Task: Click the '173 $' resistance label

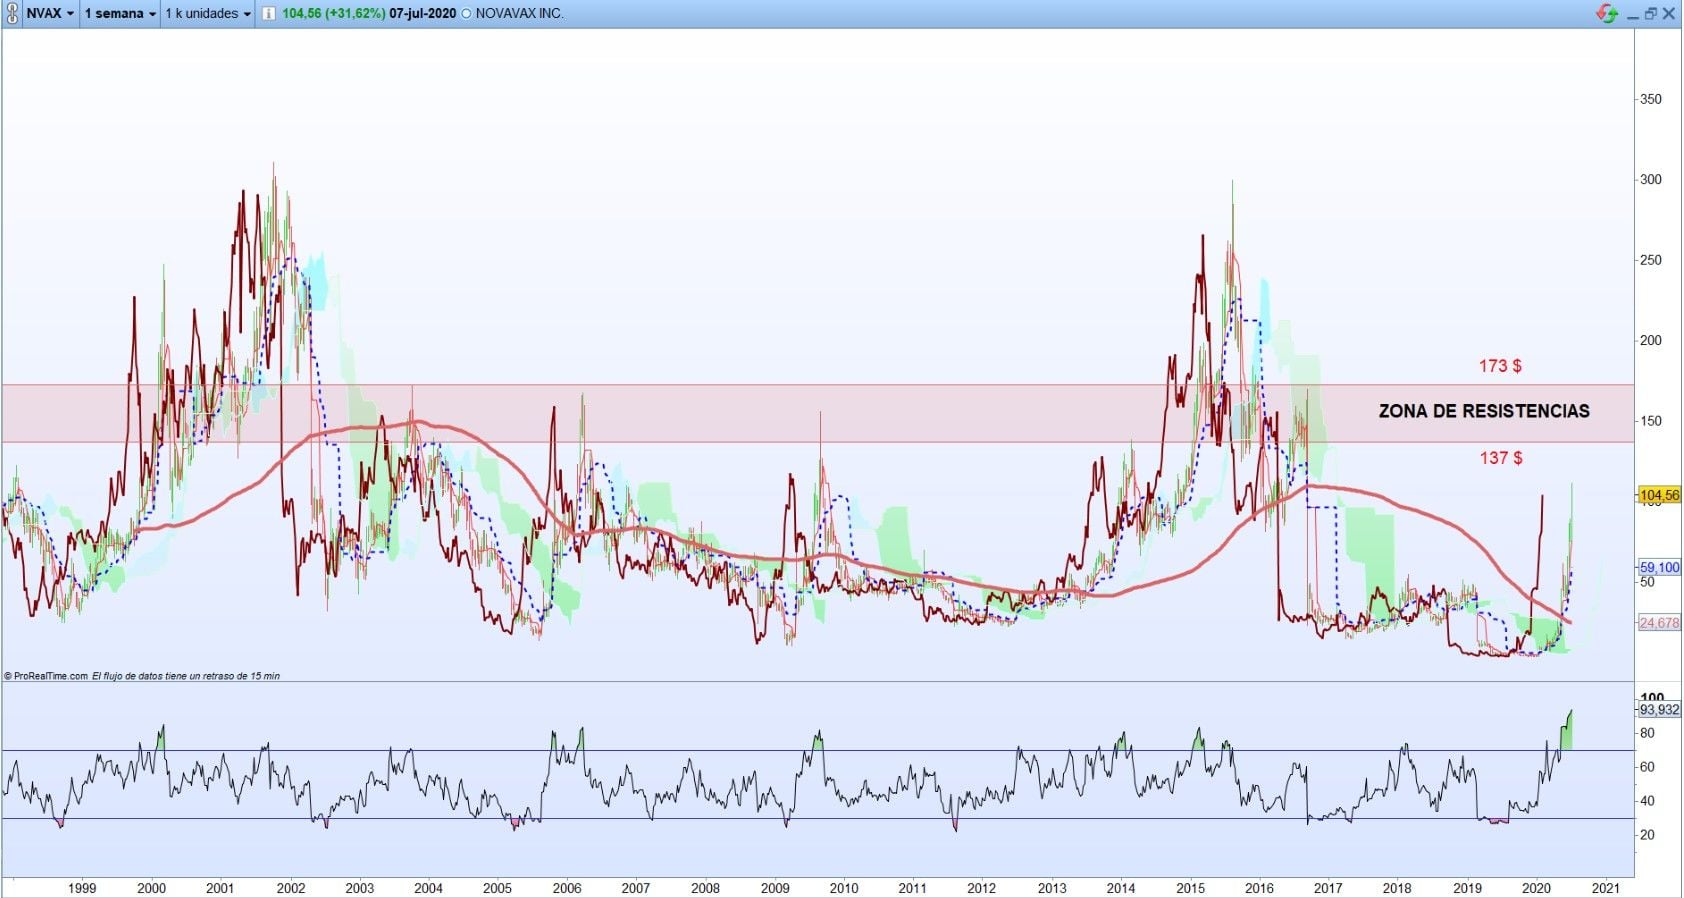Action: 1500,366
